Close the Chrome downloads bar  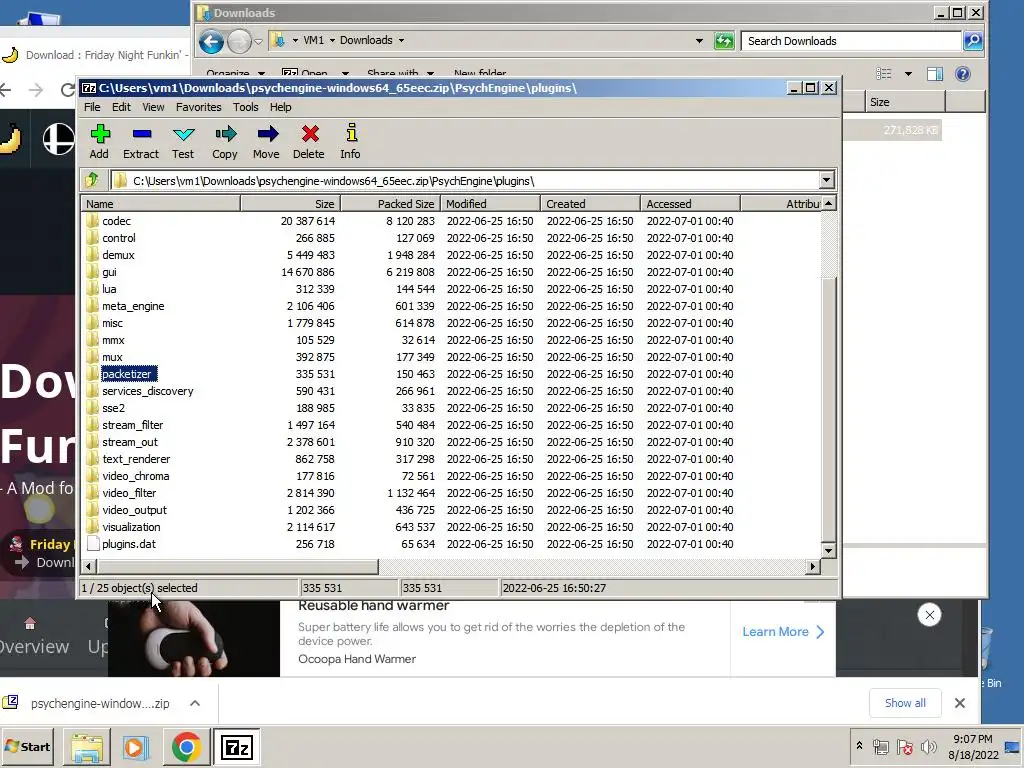(959, 703)
